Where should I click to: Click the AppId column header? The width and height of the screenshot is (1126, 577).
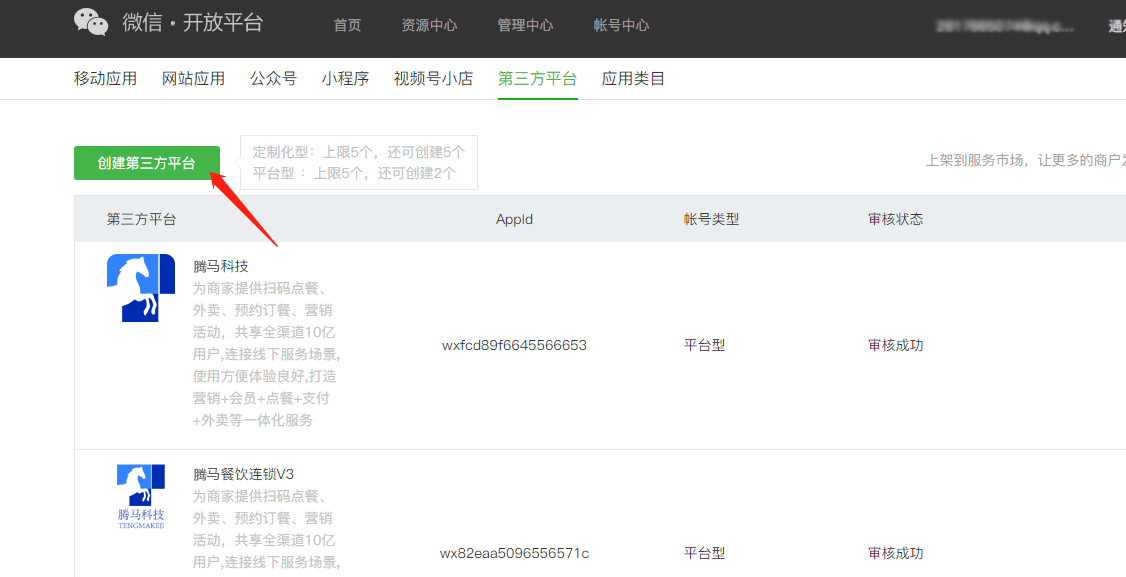(x=514, y=219)
